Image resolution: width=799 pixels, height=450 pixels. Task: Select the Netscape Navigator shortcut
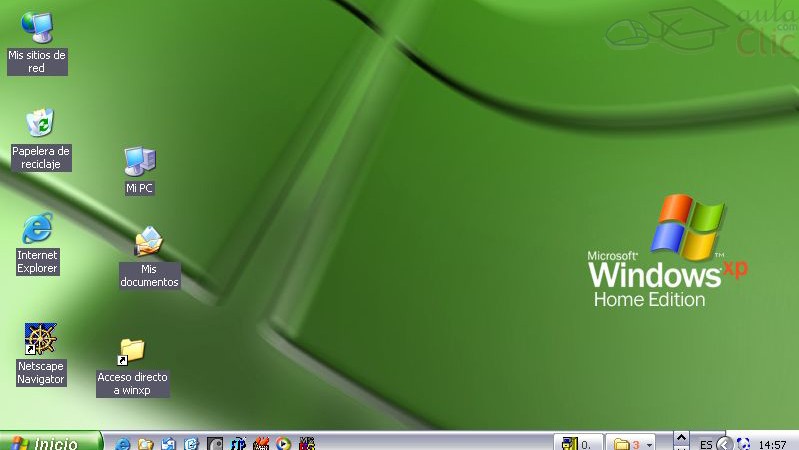[41, 340]
